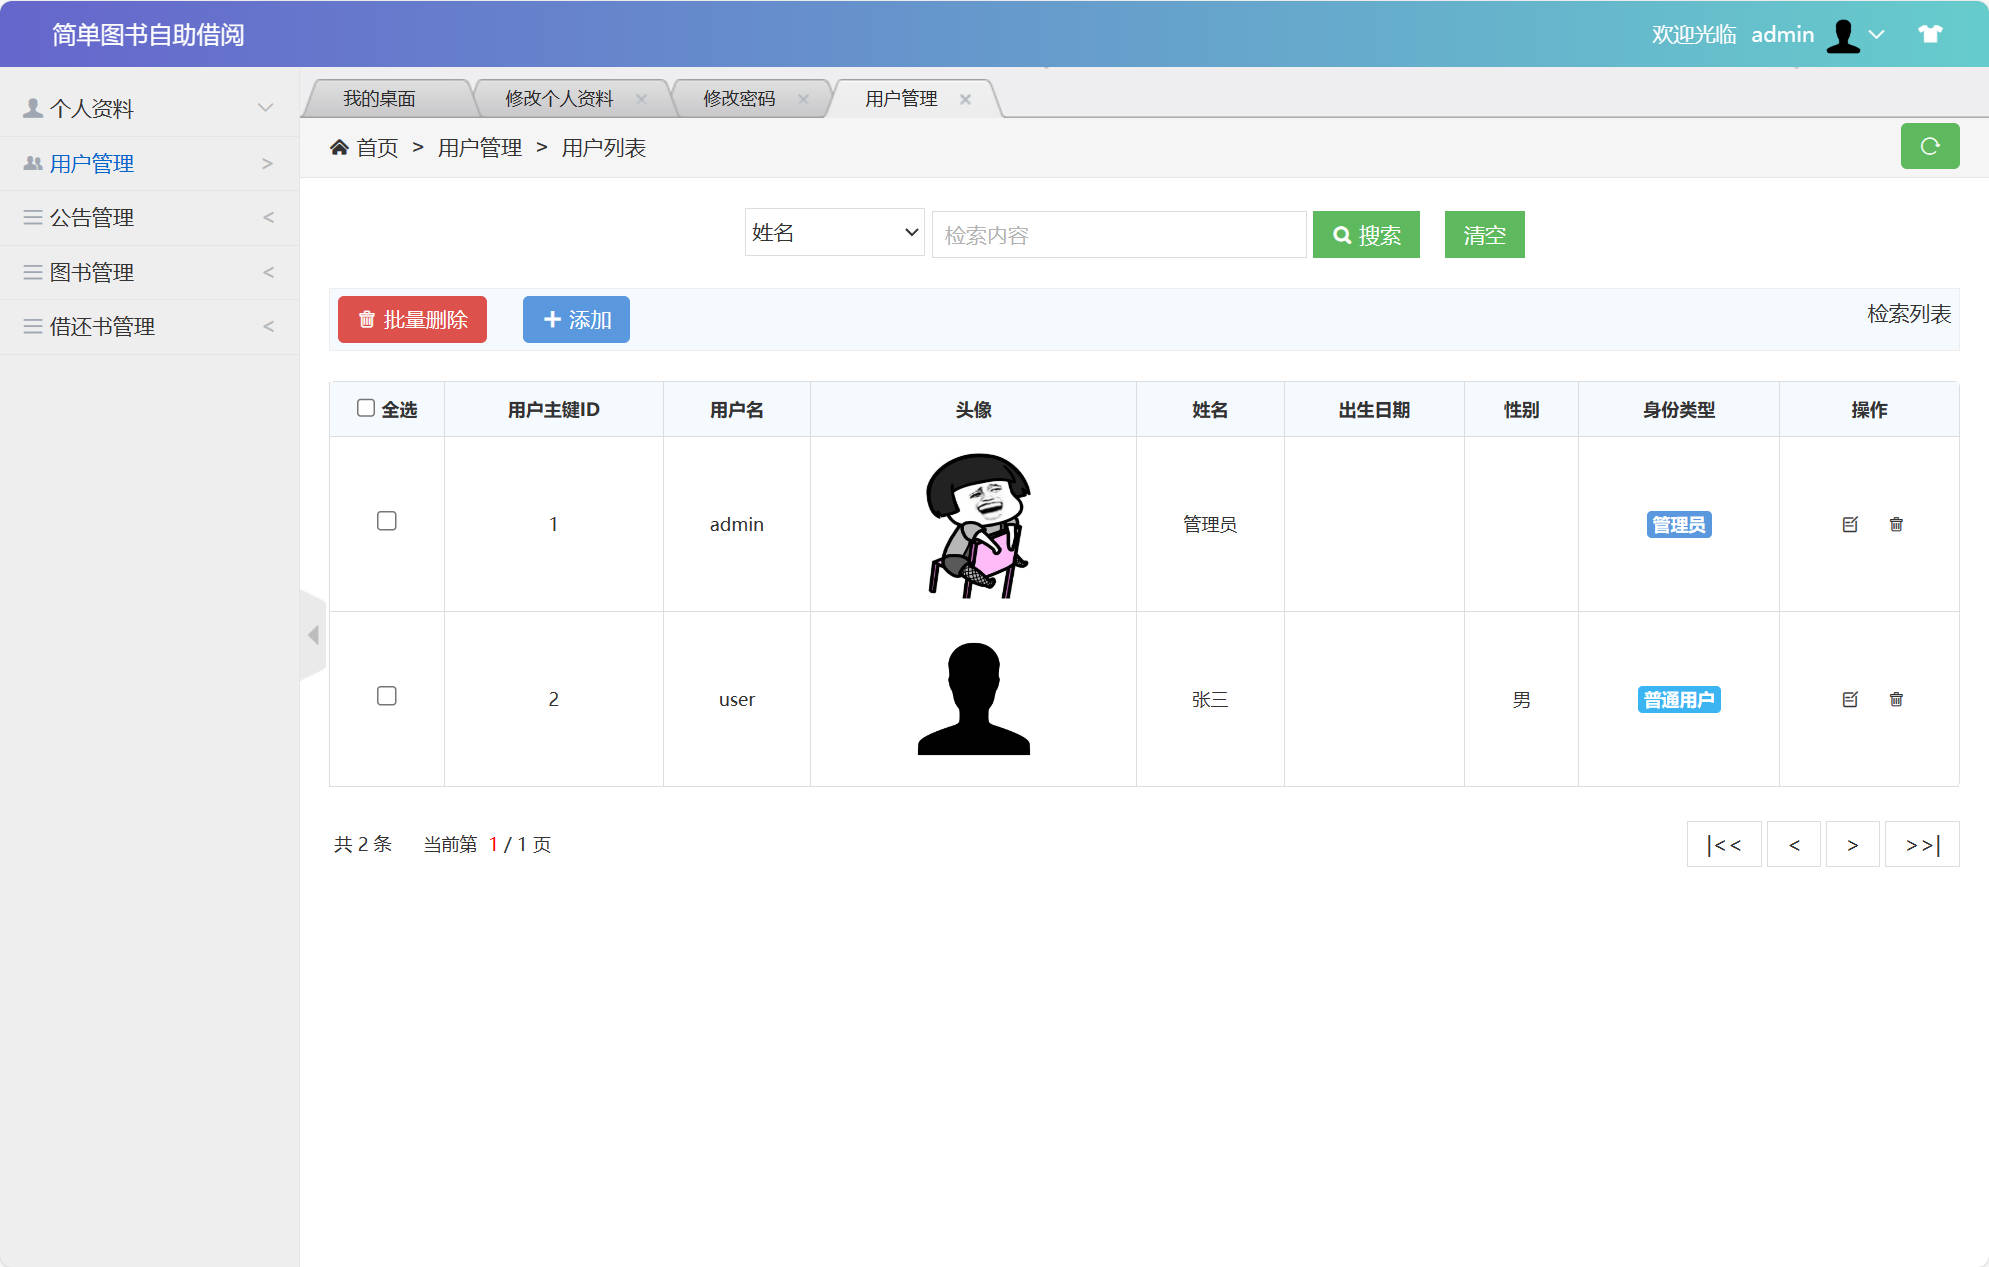Click the trash icon in admin's row
Image resolution: width=1989 pixels, height=1267 pixels.
coord(1897,524)
